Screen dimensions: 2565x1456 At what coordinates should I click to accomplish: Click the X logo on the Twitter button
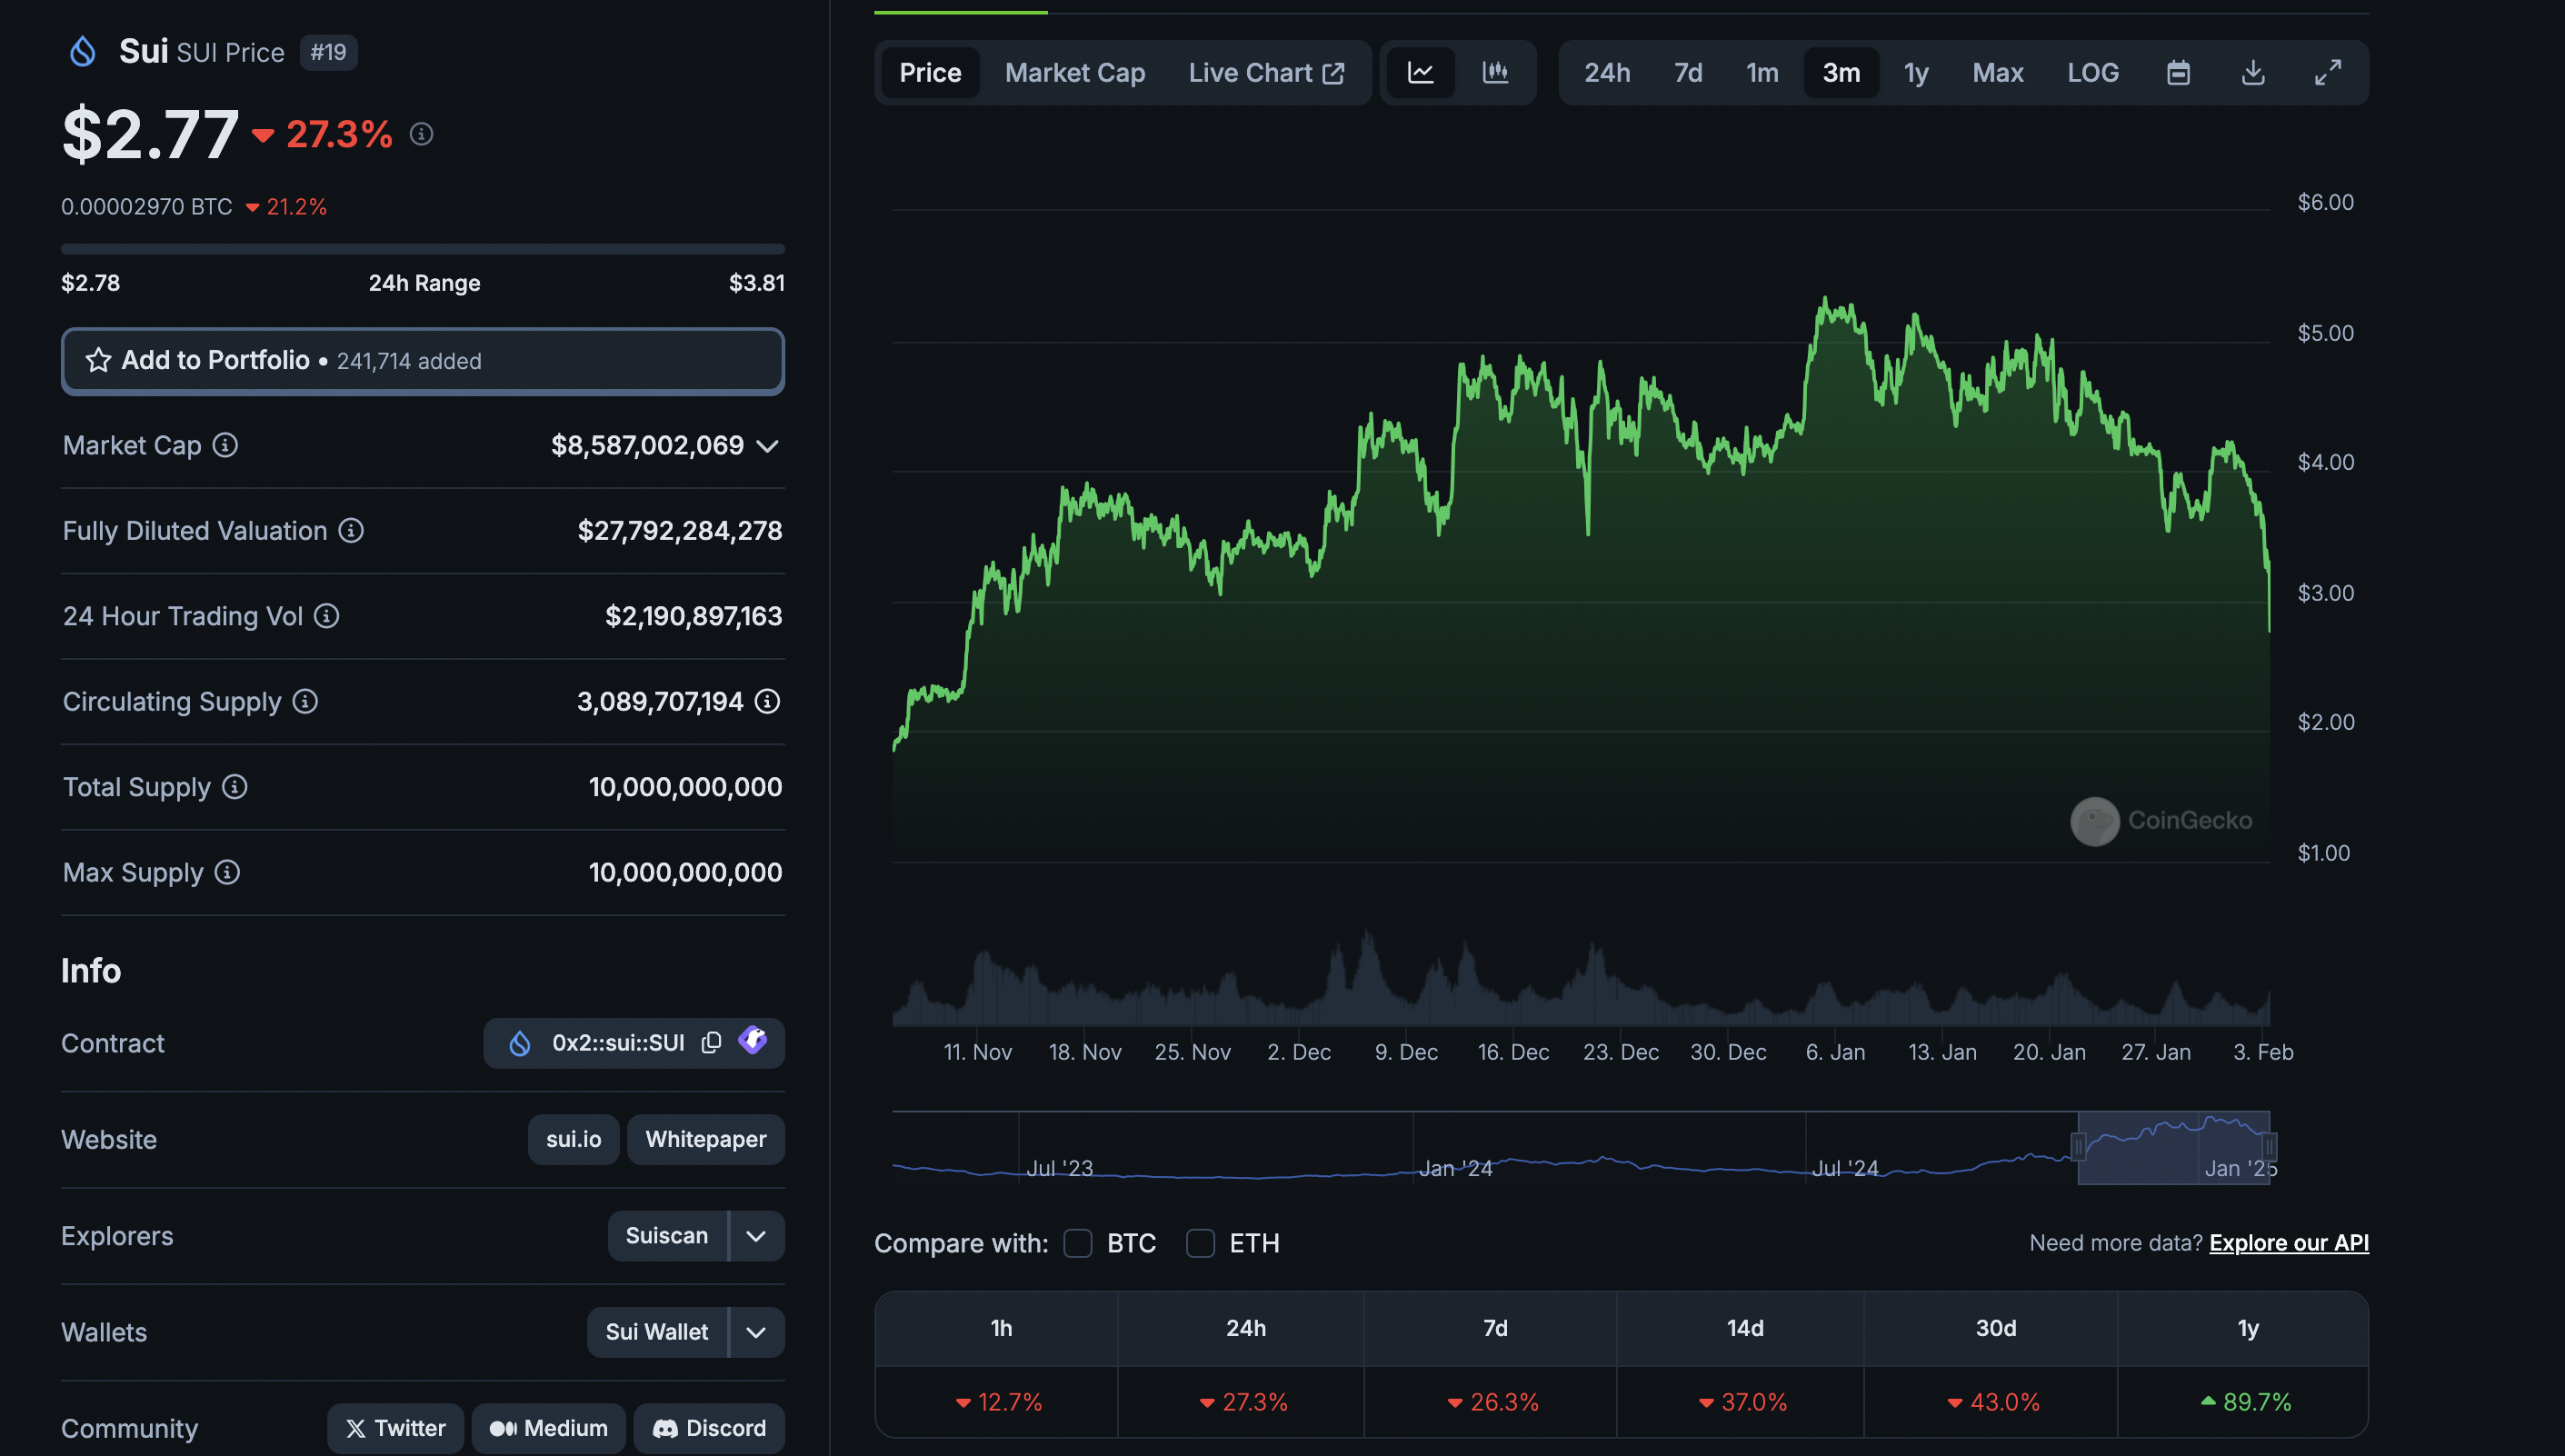click(356, 1428)
